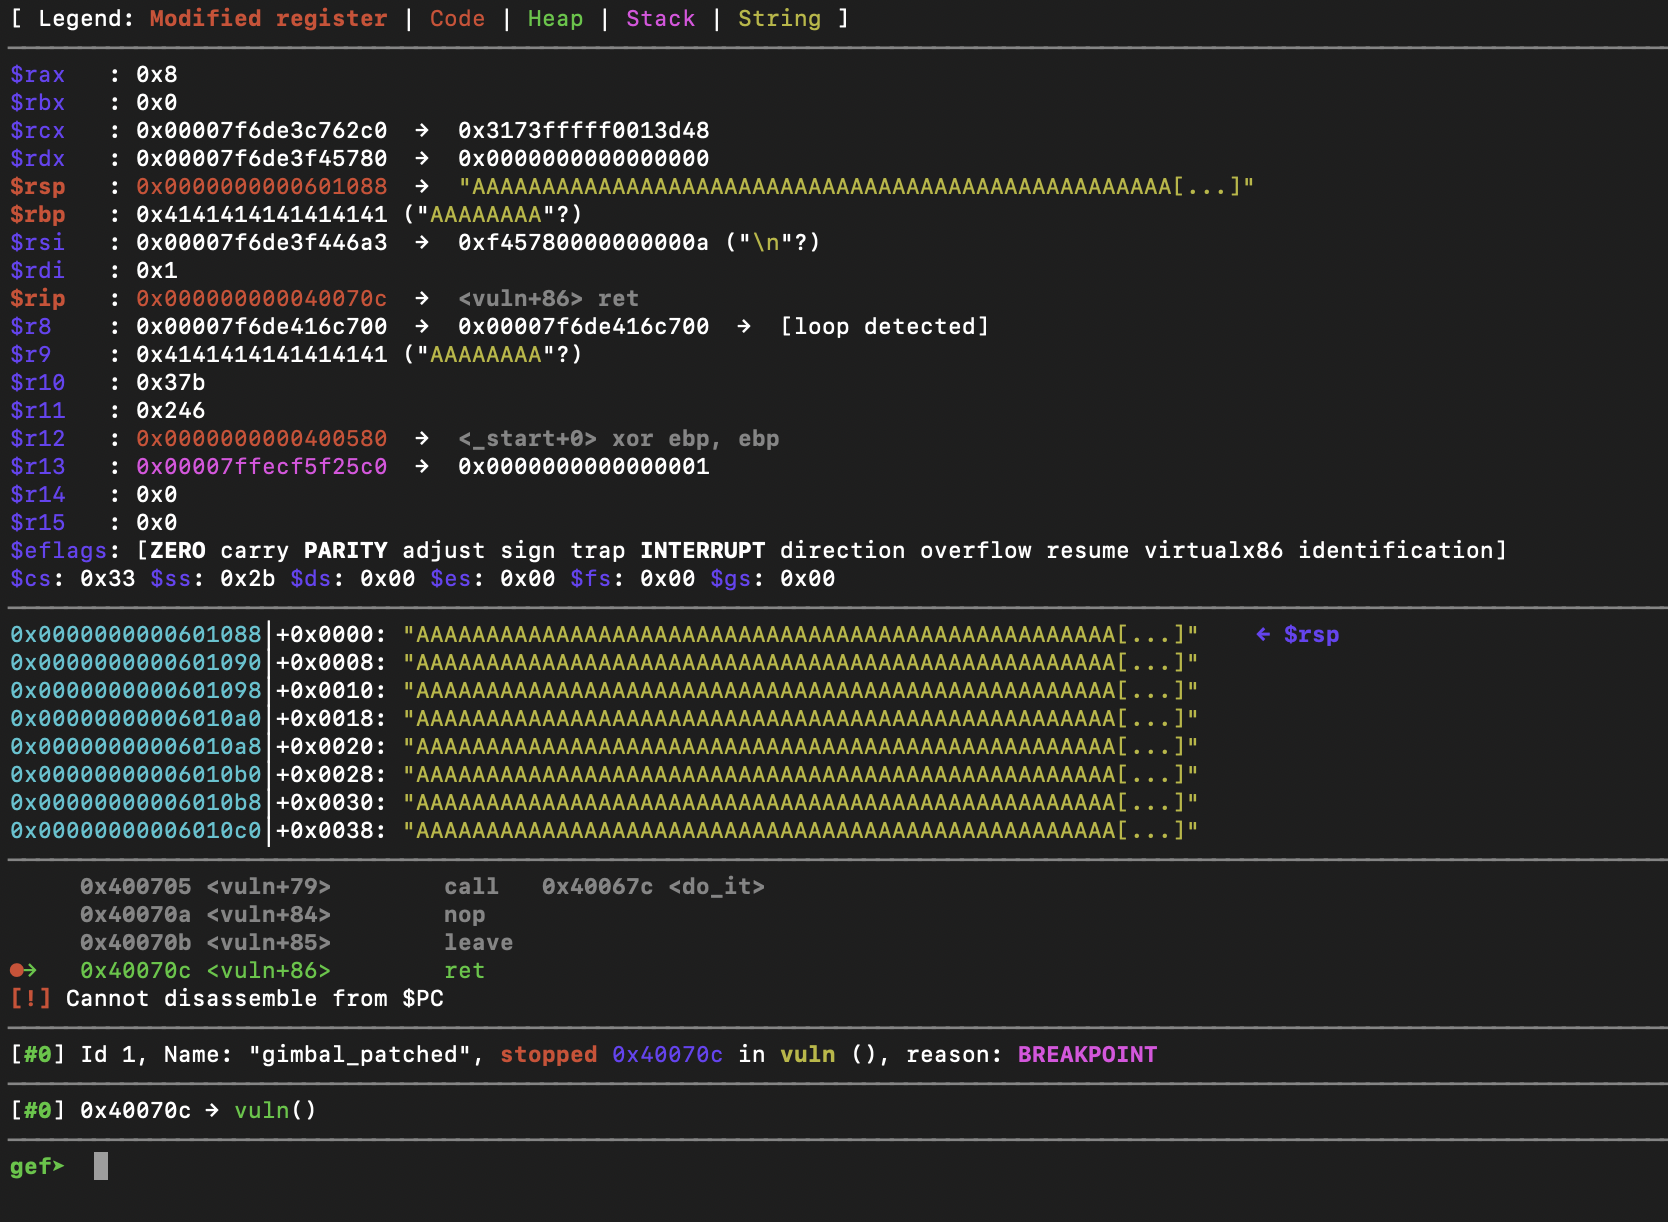Click the $cs segment register label
Screen dimensions: 1668x1222
pos(31,579)
